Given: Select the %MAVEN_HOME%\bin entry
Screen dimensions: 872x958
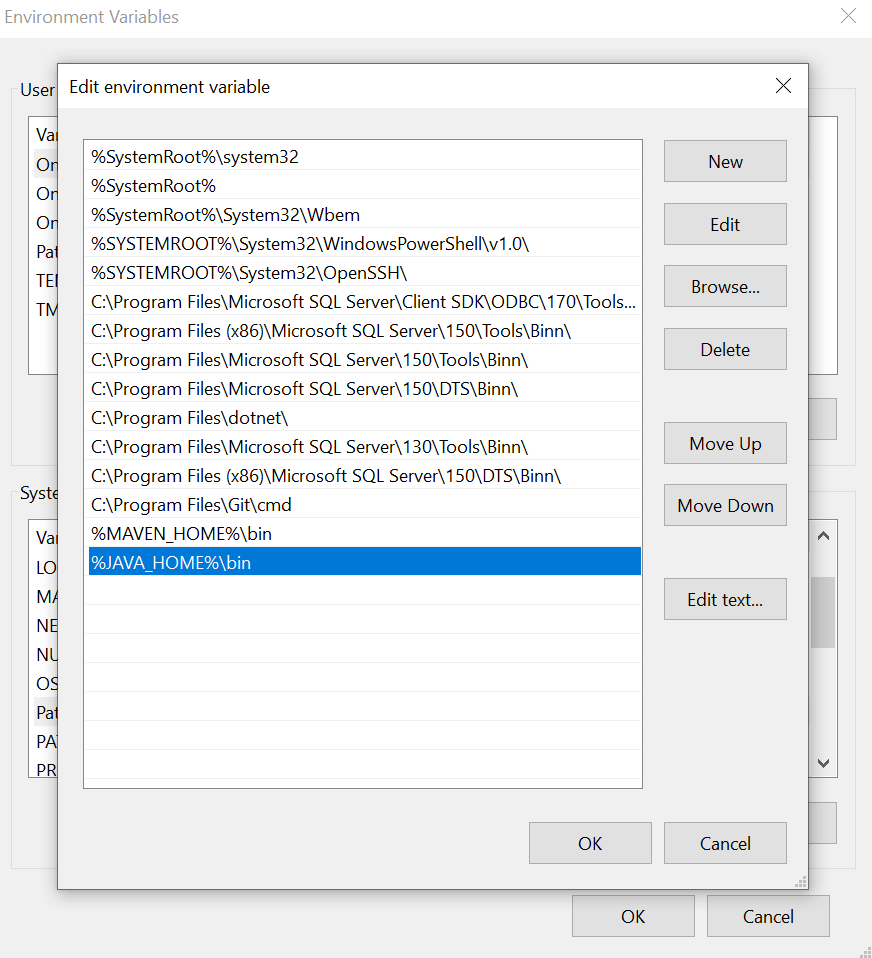Looking at the screenshot, I should [365, 534].
